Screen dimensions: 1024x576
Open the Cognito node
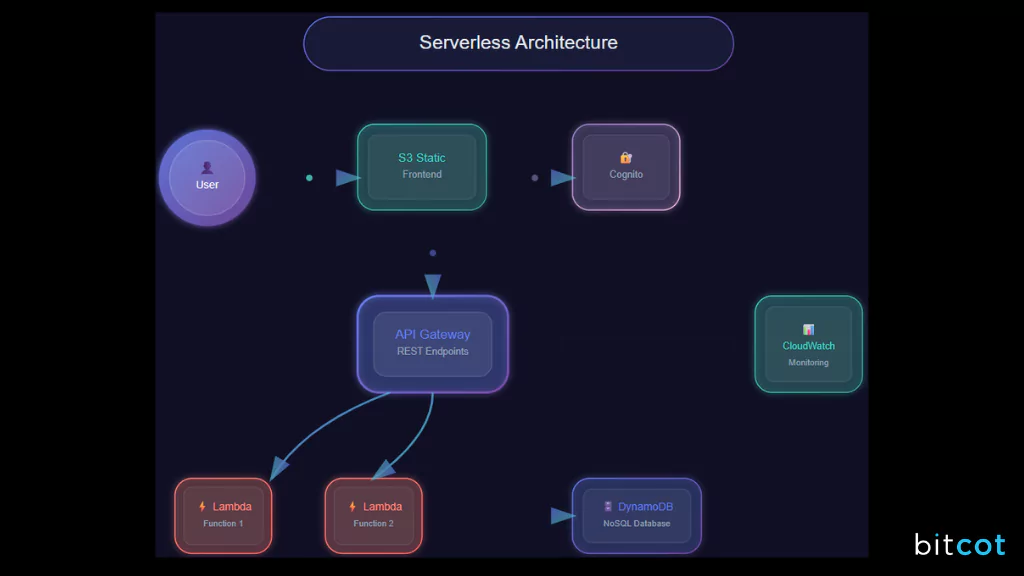click(626, 167)
